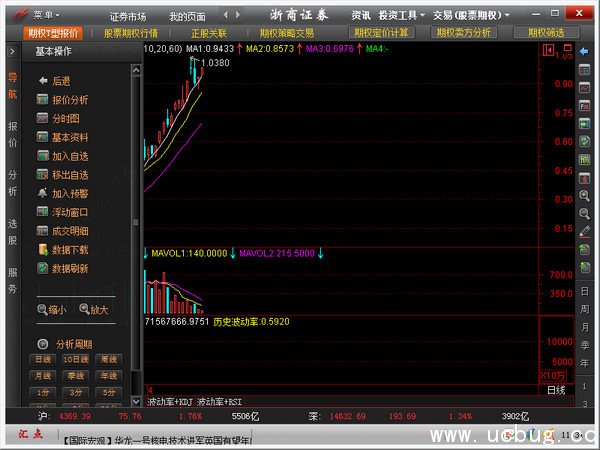This screenshot has width=600, height=450.
Task: Choose the 10日线 period button
Action: coord(76,359)
